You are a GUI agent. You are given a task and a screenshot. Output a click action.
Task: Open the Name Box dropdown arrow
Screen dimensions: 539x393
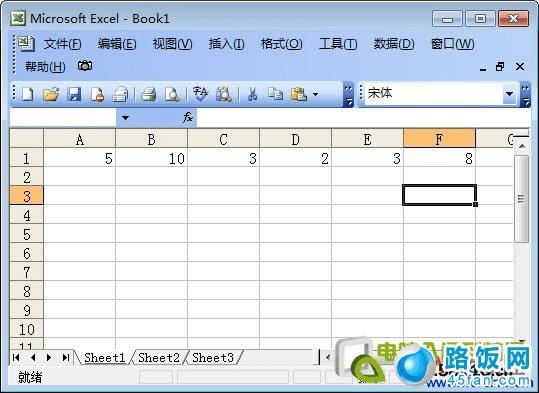tap(125, 118)
